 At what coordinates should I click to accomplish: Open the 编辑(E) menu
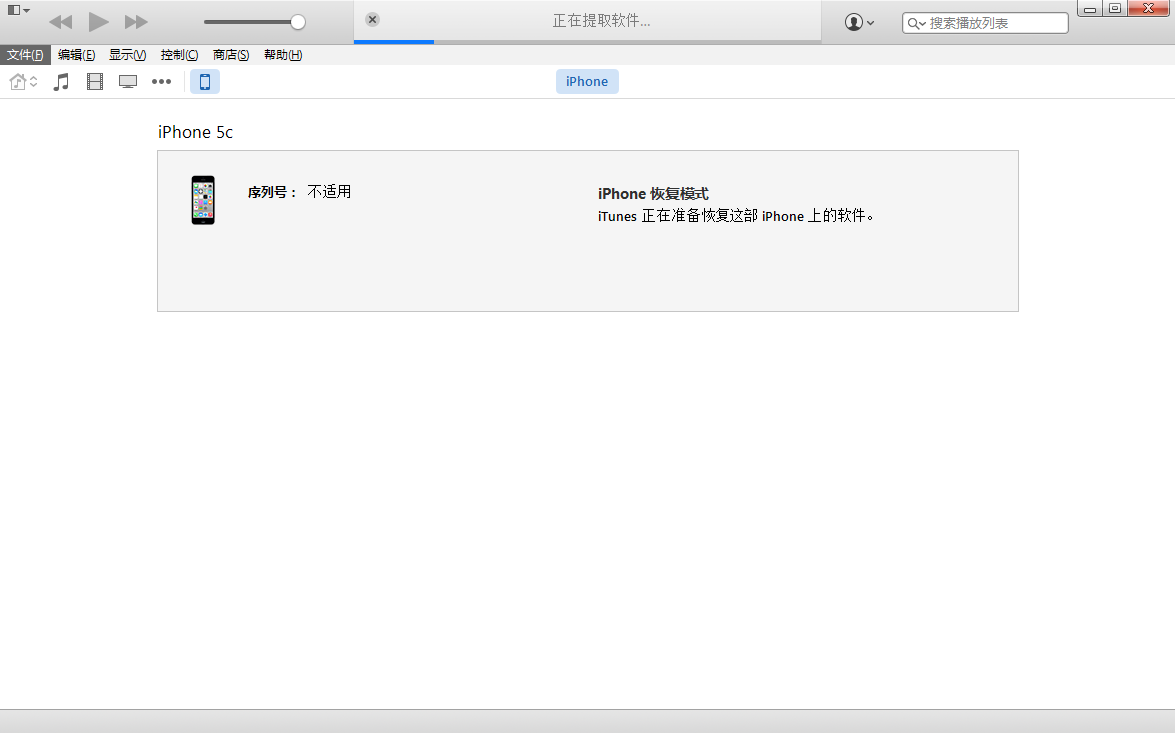point(76,55)
